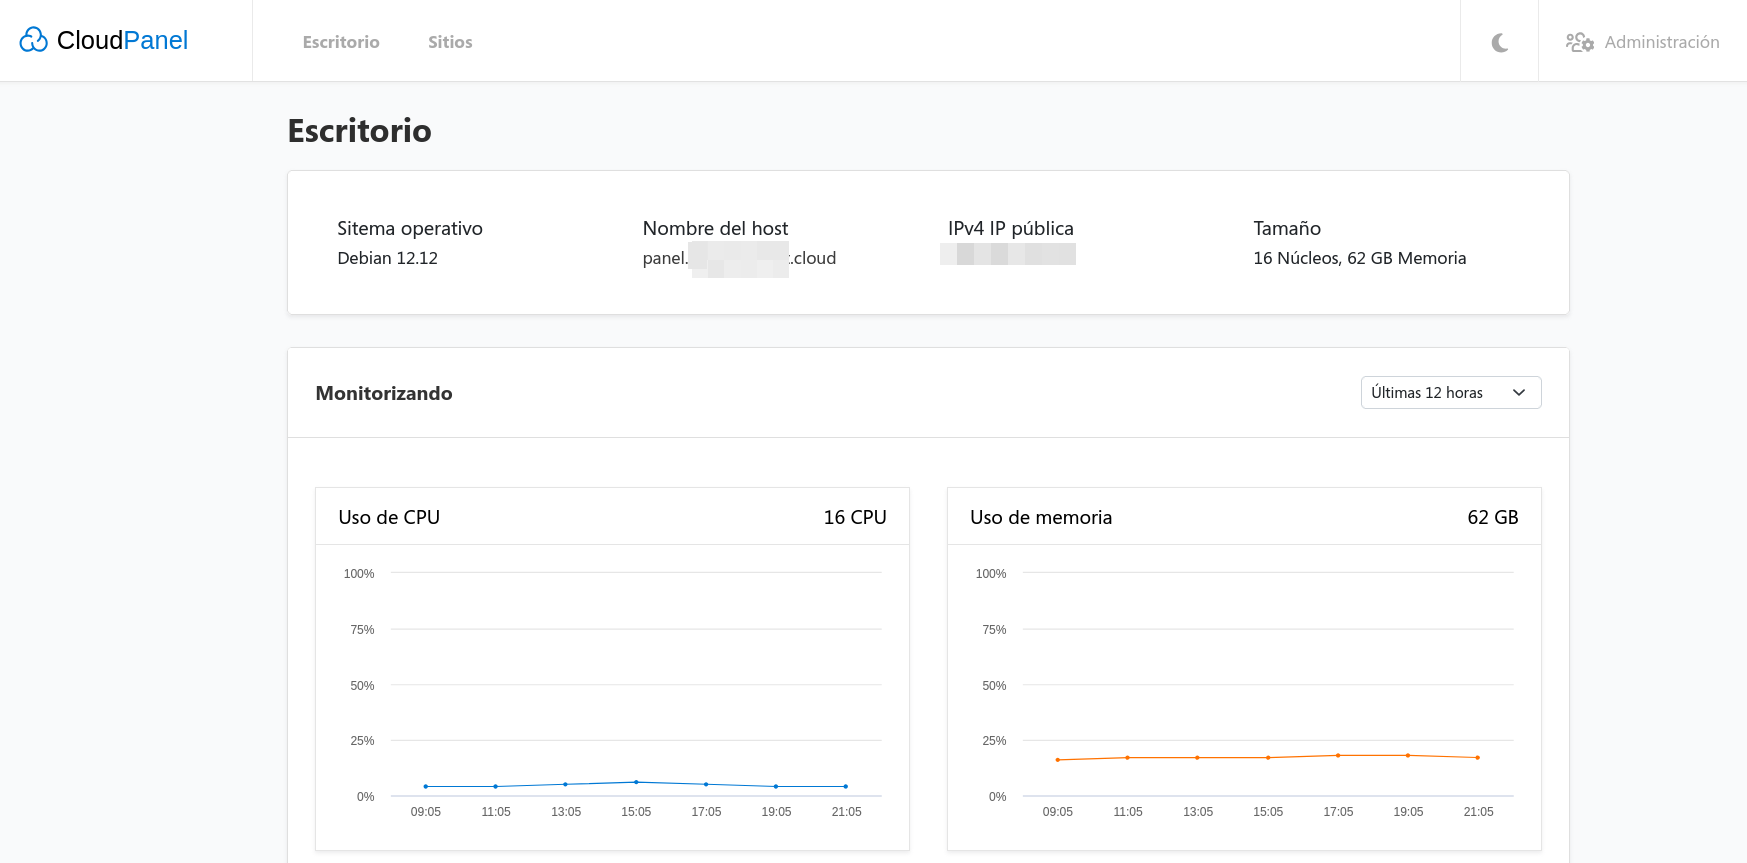
Task: Click the 16 Núcleos, 62 GB Memoria text
Action: tap(1360, 258)
